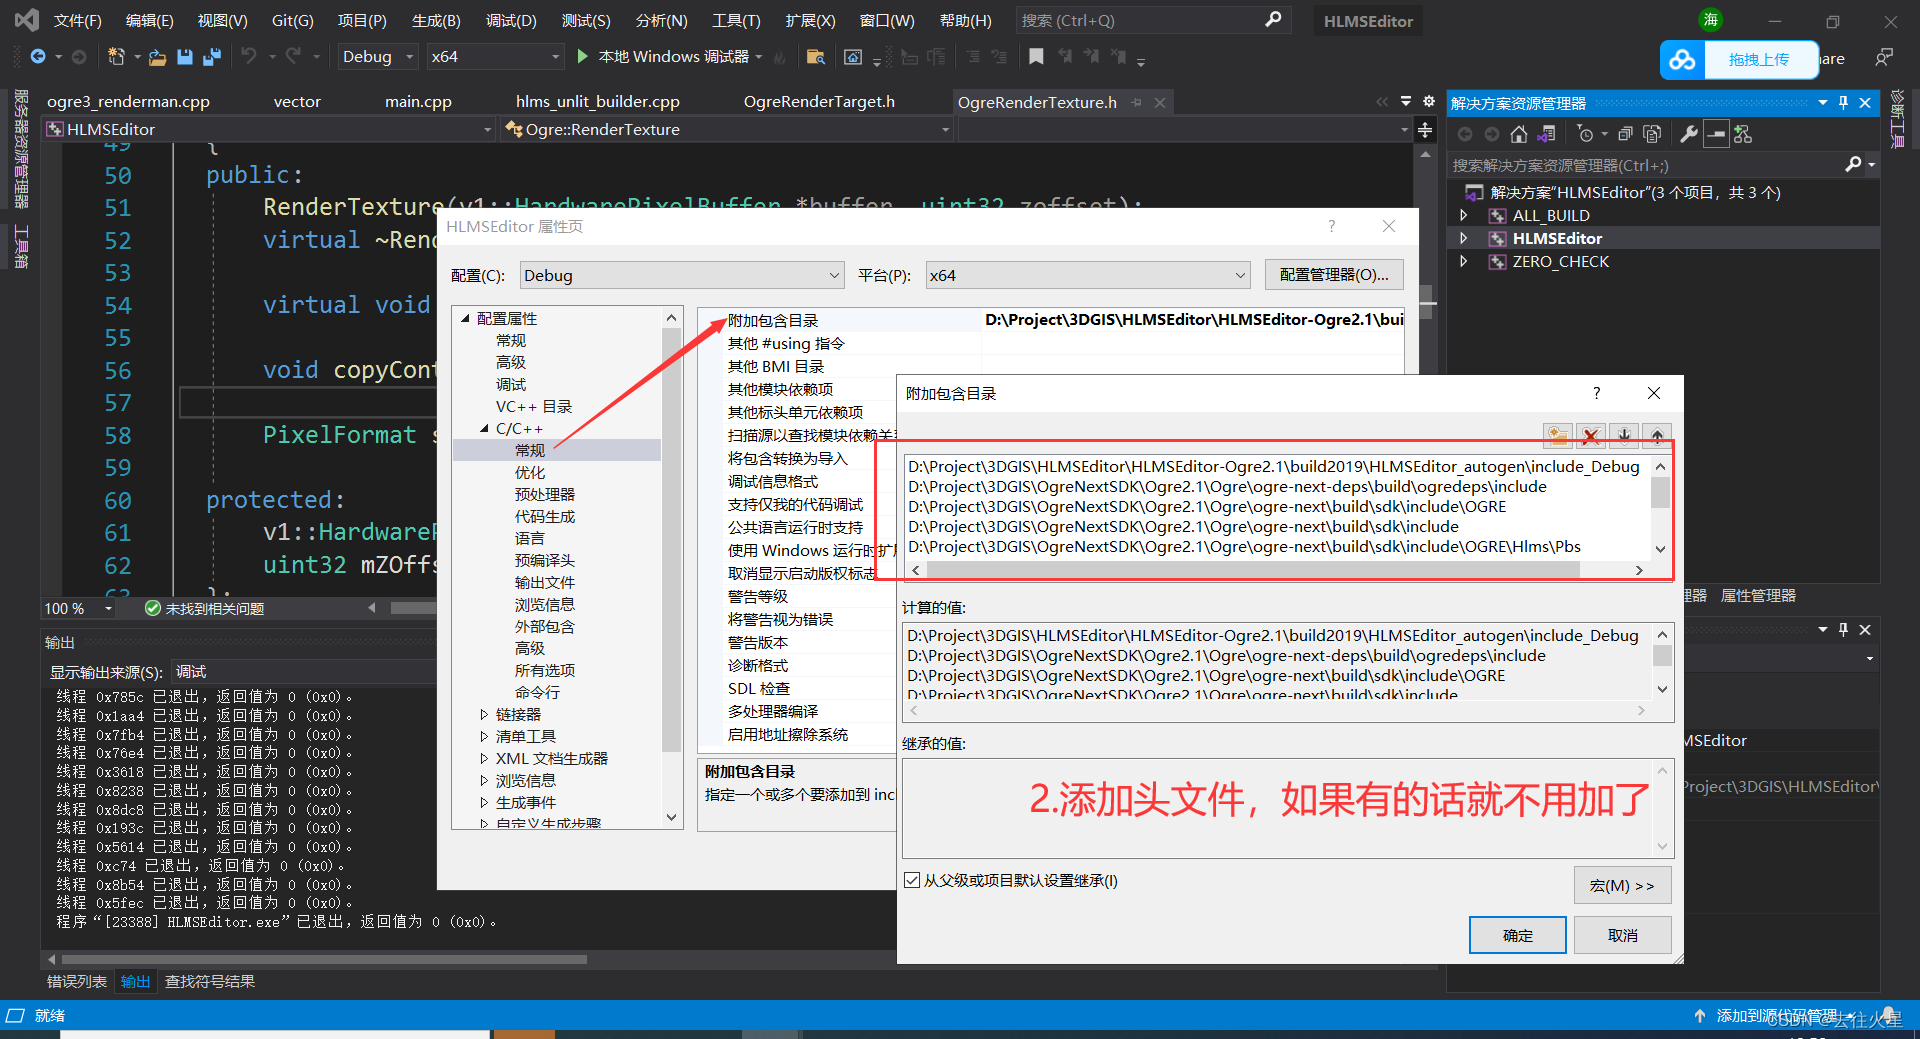This screenshot has height=1039, width=1920.
Task: Click the undo arrow icon
Action: click(x=249, y=56)
